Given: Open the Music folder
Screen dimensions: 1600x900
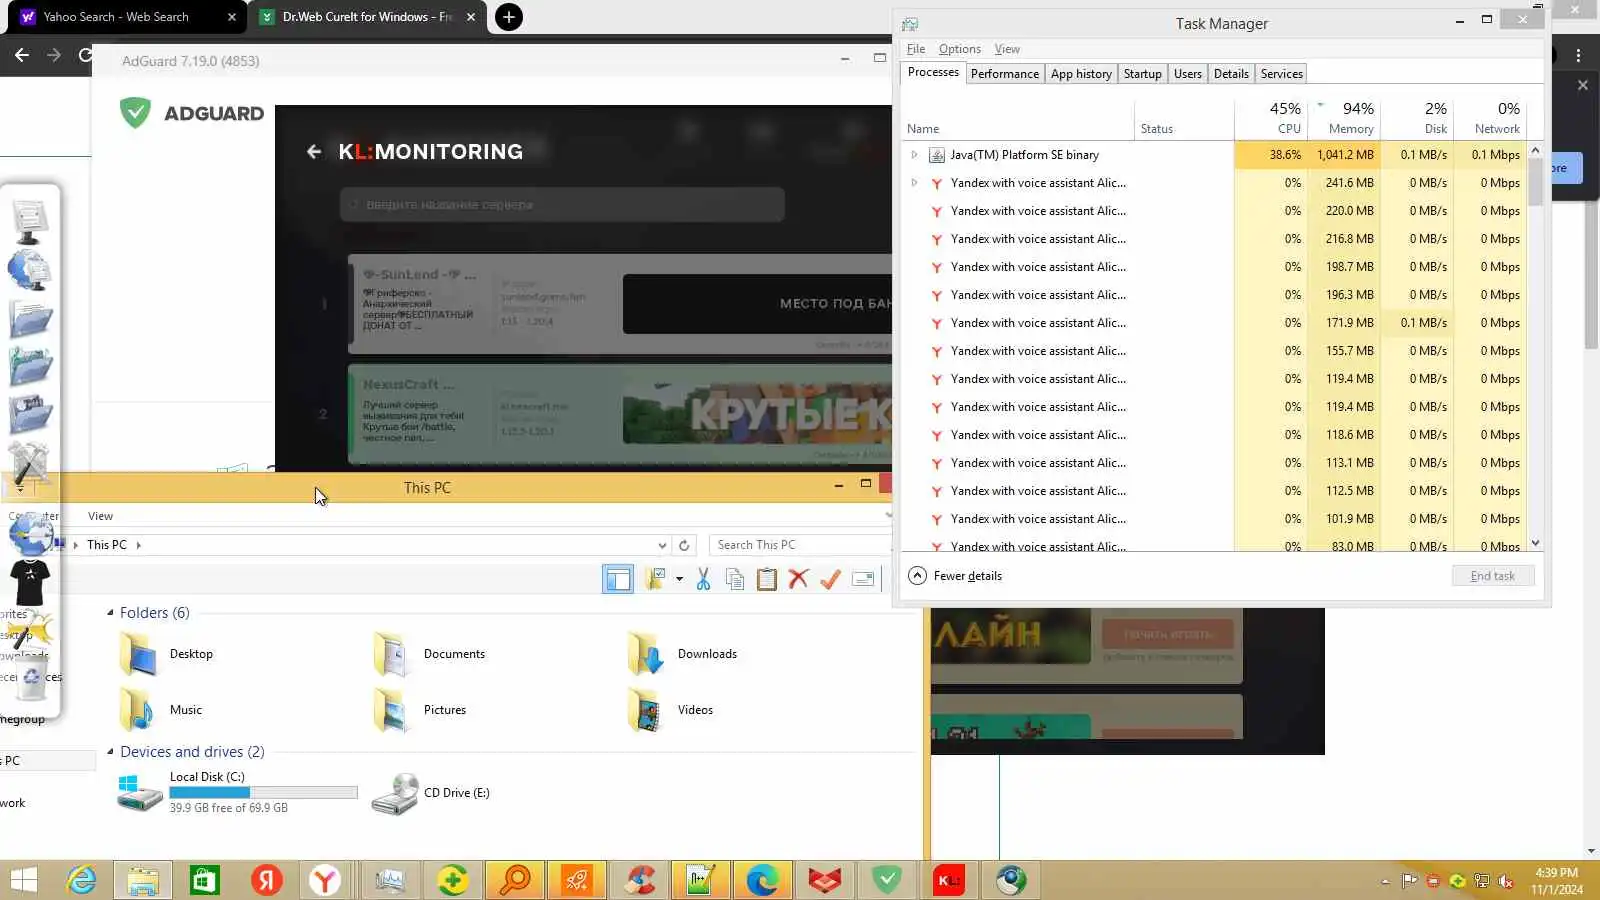Looking at the screenshot, I should coord(160,710).
